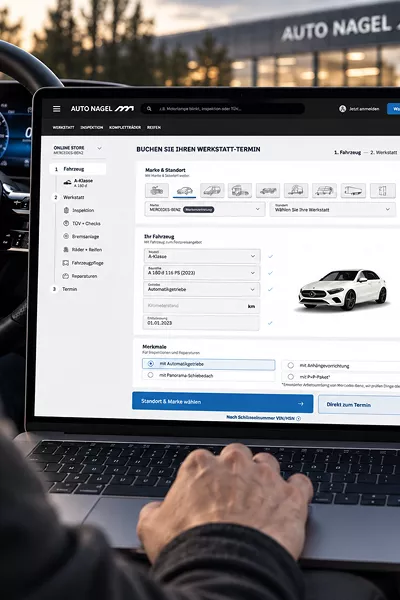Go to sidebar step 3 Termin
This screenshot has height=600, width=400.
(x=65, y=289)
